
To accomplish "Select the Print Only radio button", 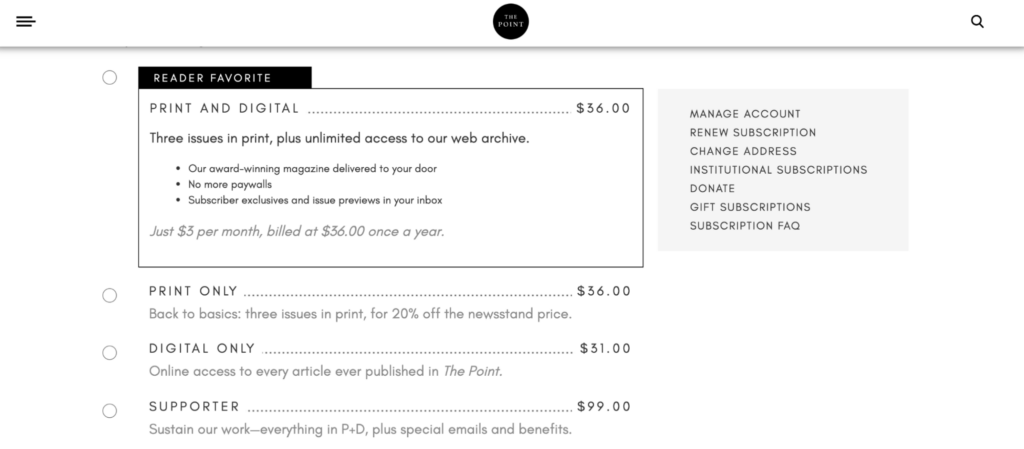I will click(110, 296).
